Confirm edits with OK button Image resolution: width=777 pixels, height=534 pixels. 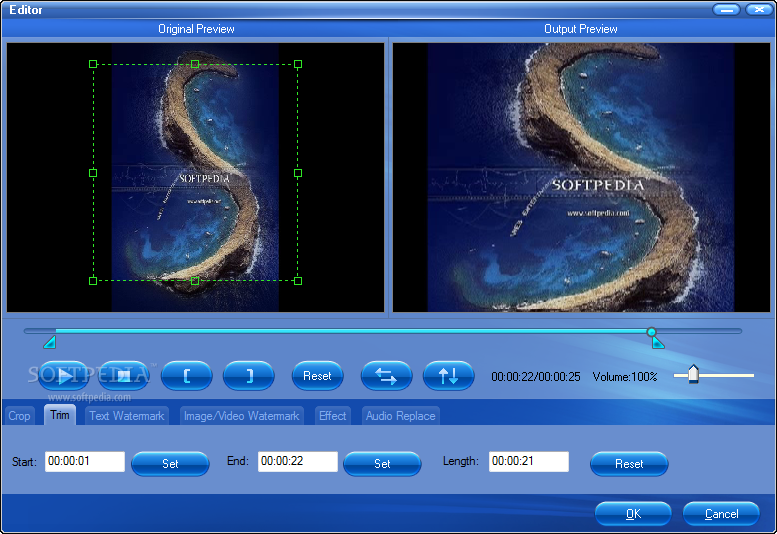[633, 514]
